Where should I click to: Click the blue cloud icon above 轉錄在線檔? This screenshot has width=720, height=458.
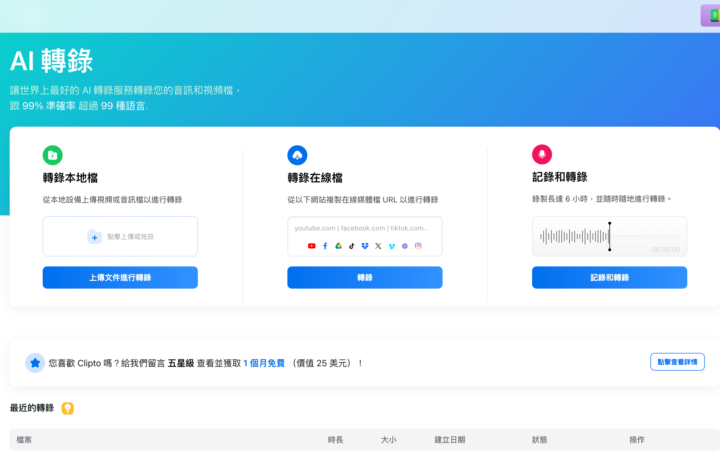pos(297,155)
